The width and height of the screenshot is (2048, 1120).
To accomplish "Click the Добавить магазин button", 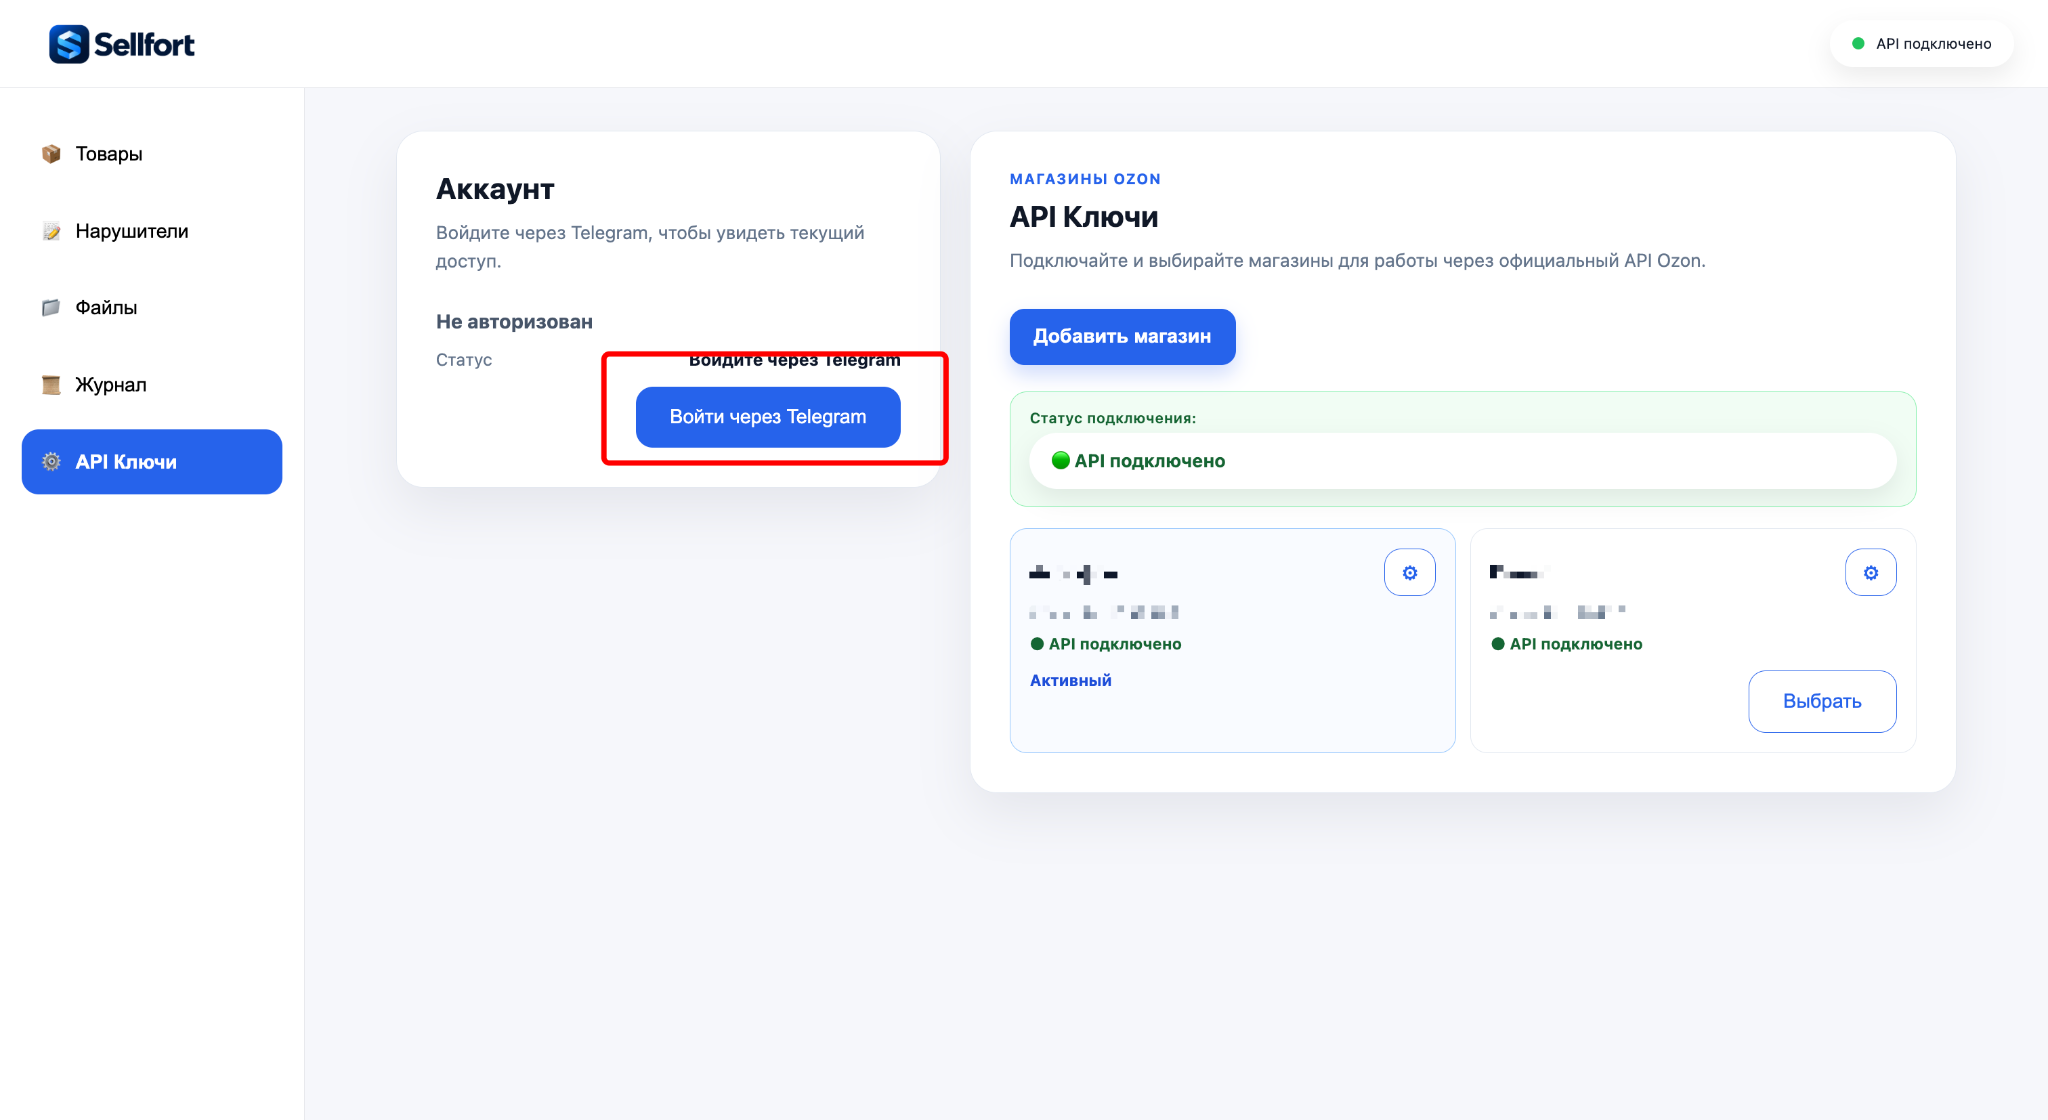I will pos(1123,337).
